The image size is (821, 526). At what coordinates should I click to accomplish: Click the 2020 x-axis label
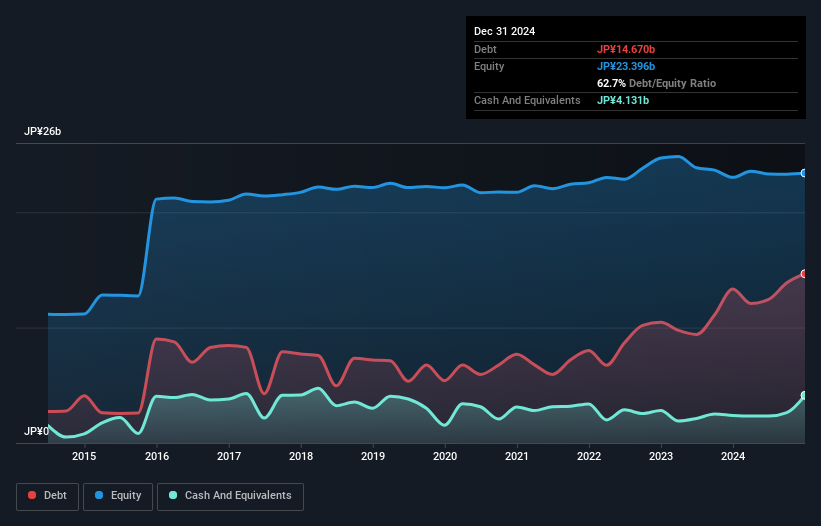click(x=445, y=456)
